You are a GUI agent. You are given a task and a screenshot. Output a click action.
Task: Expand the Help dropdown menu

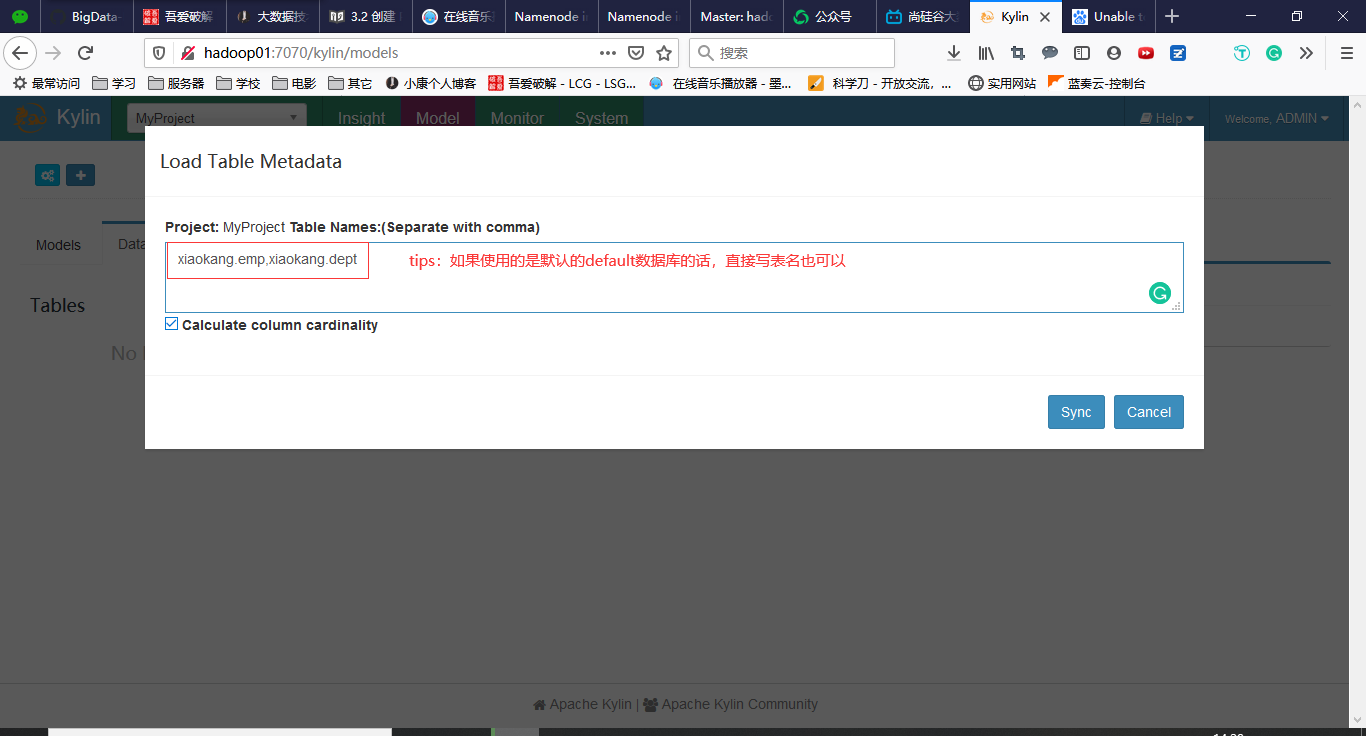tap(1167, 118)
